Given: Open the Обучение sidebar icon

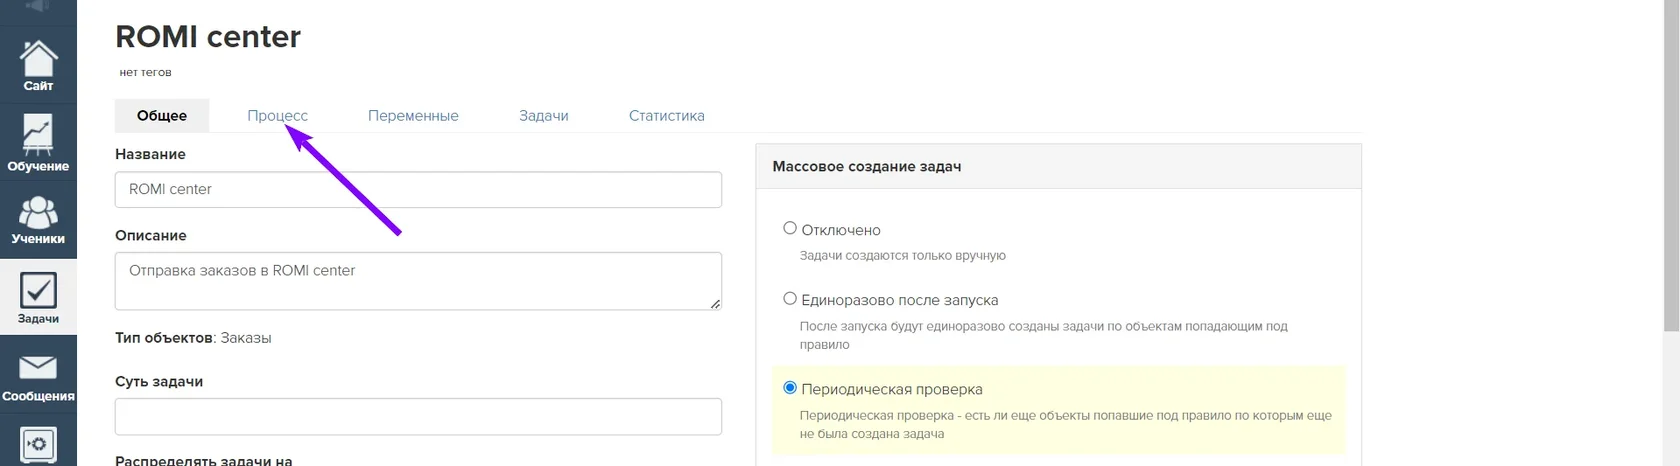Looking at the screenshot, I should tap(38, 143).
